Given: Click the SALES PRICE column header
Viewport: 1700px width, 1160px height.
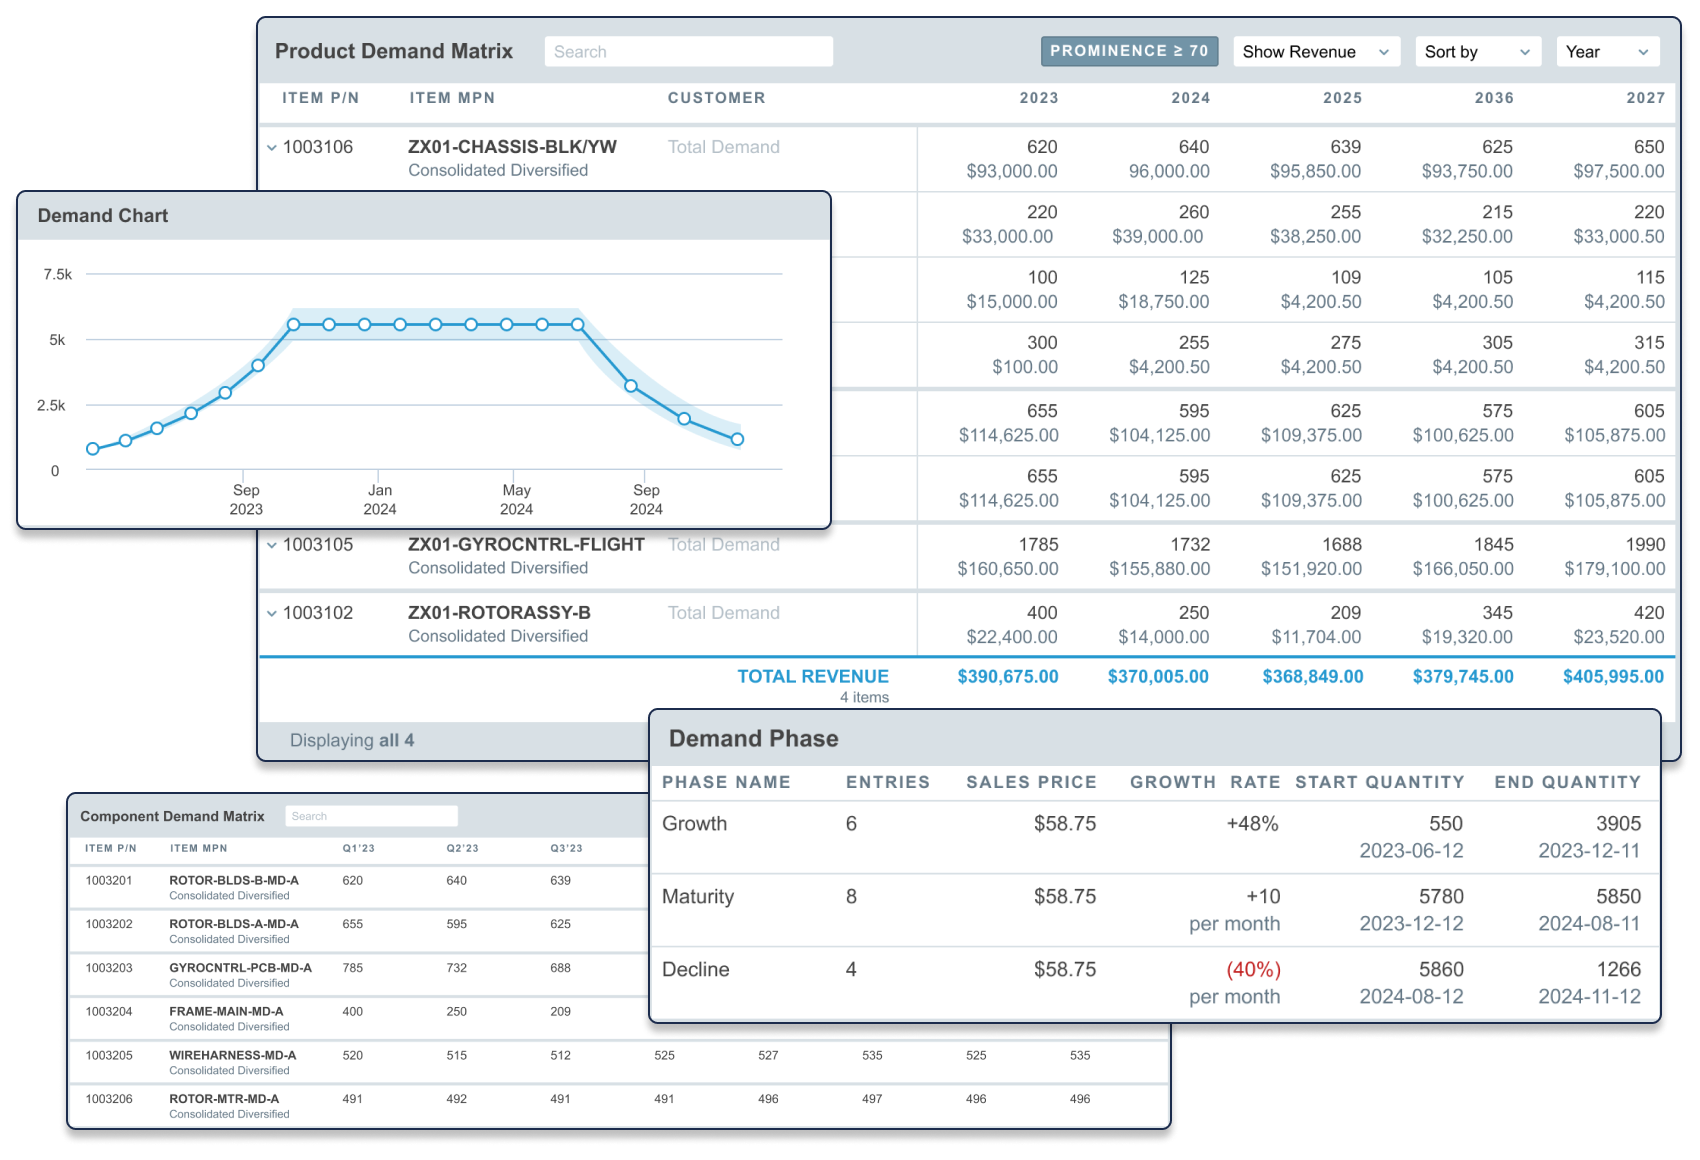Looking at the screenshot, I should pyautogui.click(x=1031, y=782).
